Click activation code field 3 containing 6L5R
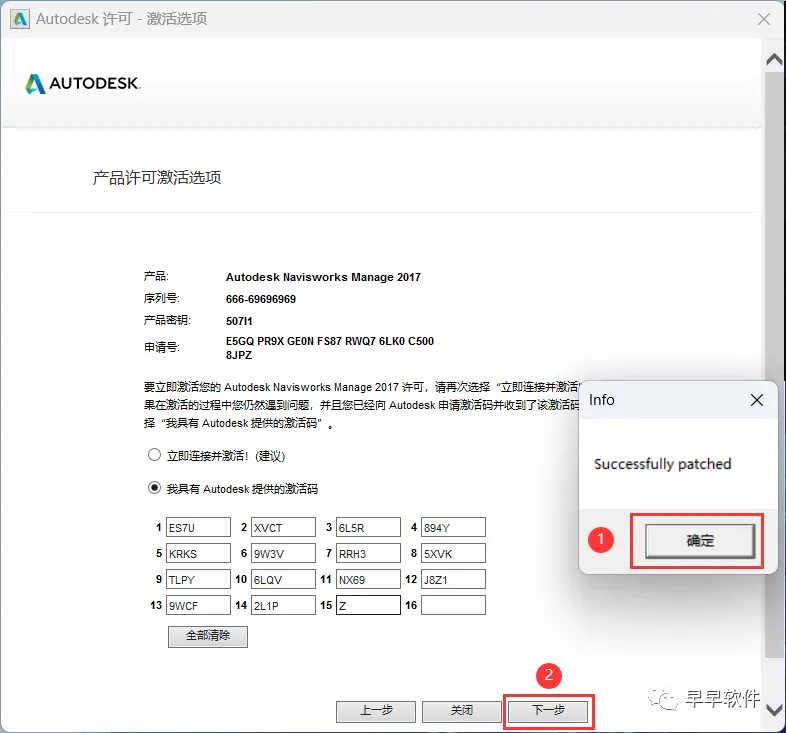 point(368,527)
